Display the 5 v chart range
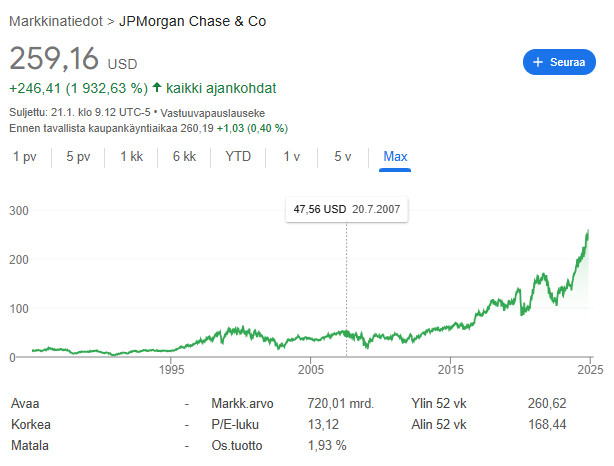This screenshot has height=466, width=614. 342,156
